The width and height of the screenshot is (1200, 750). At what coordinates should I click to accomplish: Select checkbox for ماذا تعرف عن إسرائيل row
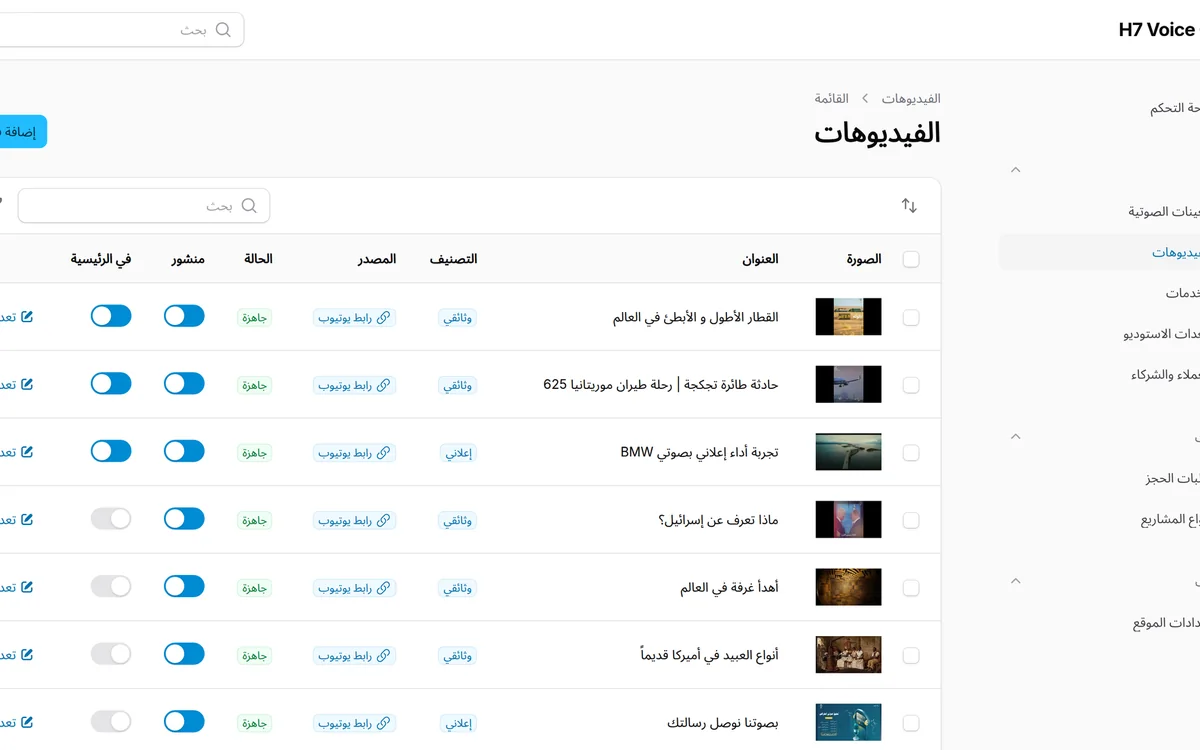pyautogui.click(x=911, y=520)
